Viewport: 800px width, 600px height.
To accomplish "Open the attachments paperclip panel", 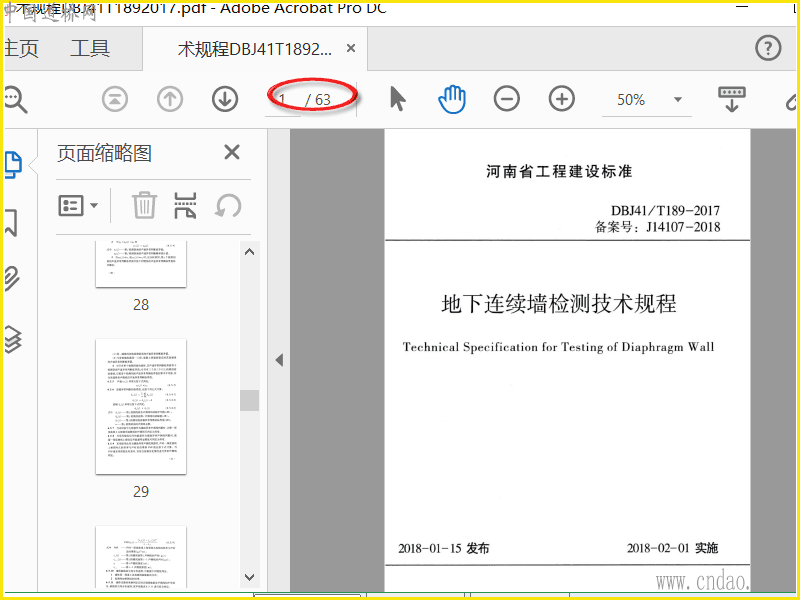I will pos(12,279).
